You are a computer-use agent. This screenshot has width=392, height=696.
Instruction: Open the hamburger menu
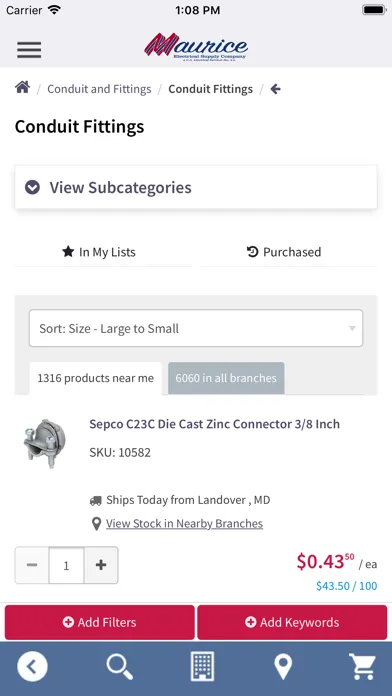point(29,50)
